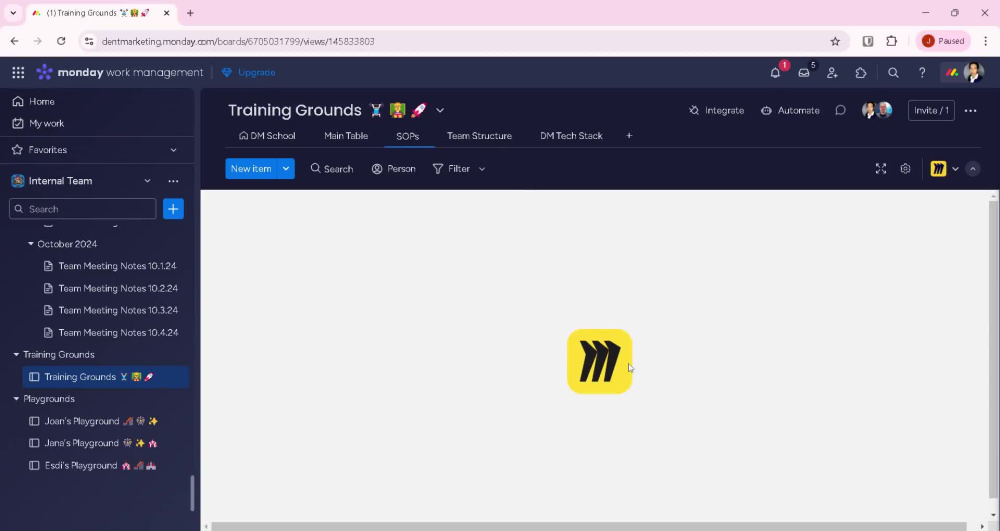The image size is (1000, 531).
Task: Collapse the Playgrounds folder
Action: click(x=17, y=399)
